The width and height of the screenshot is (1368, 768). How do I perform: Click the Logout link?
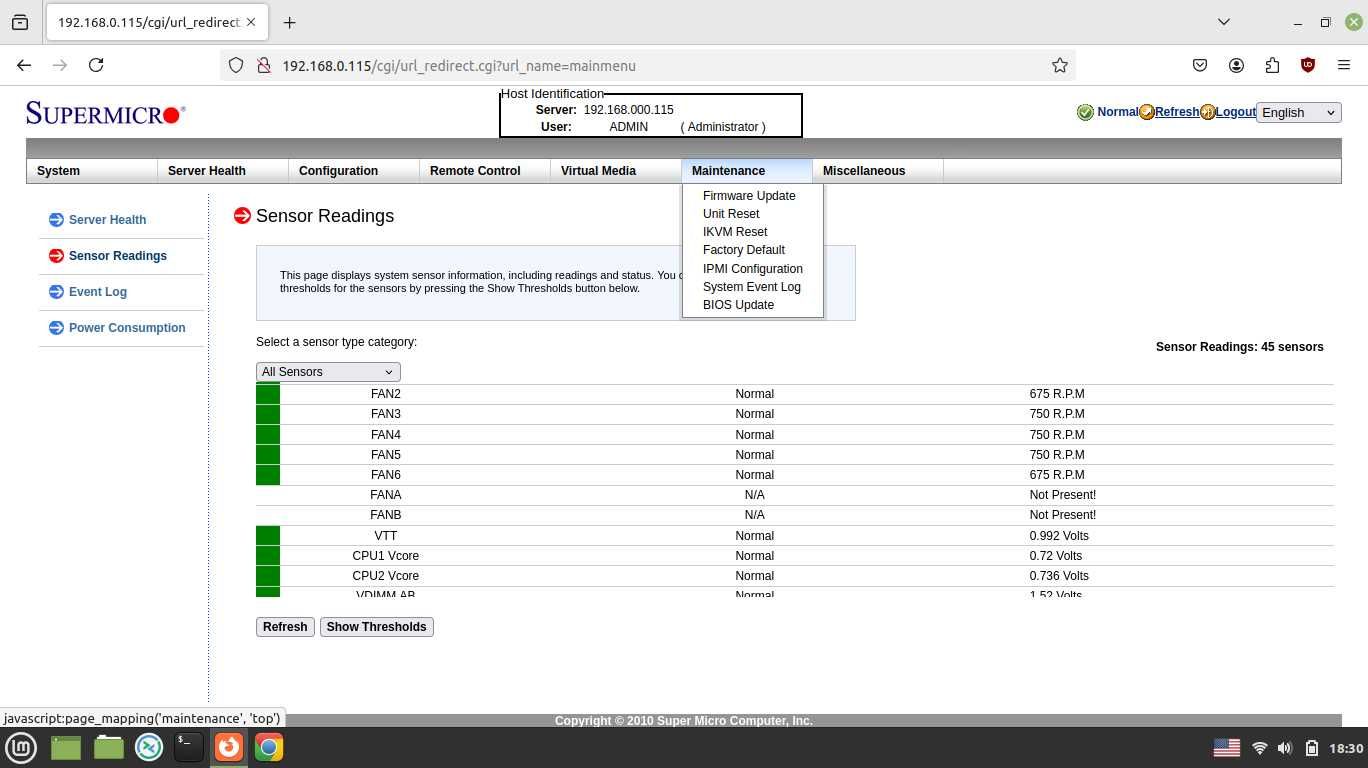pyautogui.click(x=1236, y=112)
